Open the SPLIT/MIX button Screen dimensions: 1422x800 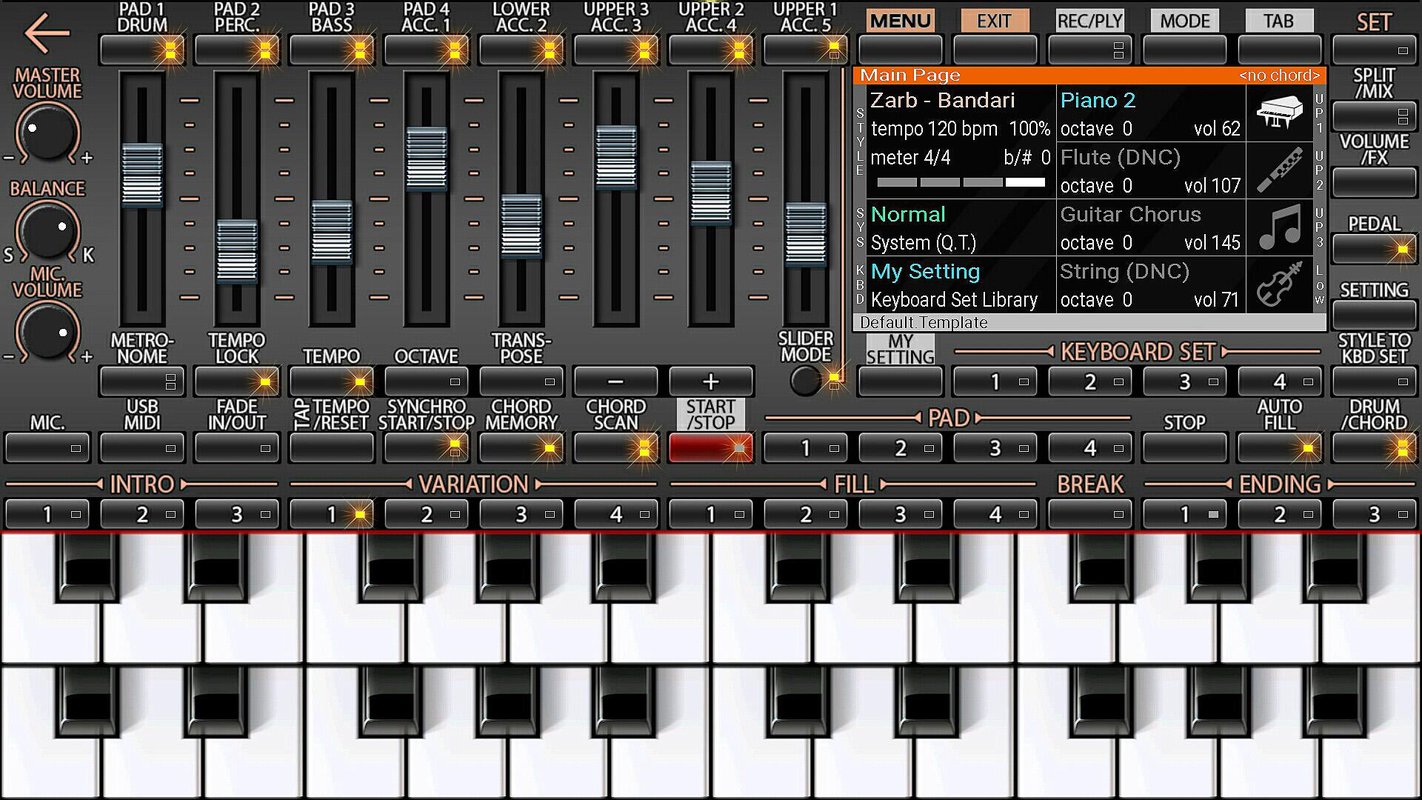point(1375,116)
